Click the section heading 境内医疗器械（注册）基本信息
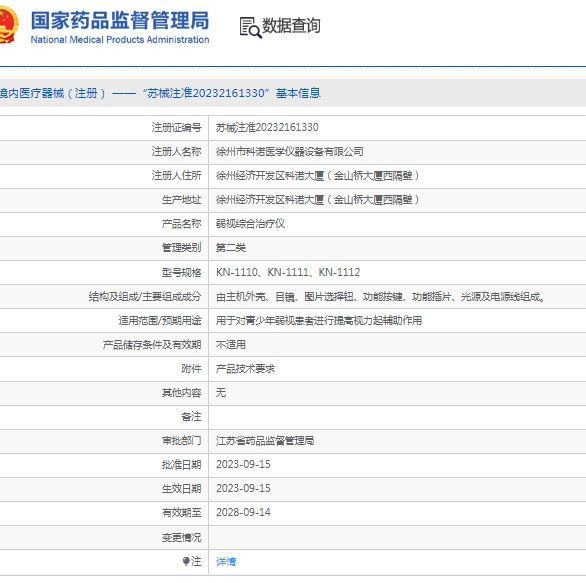This screenshot has height=583, width=586. (160, 93)
